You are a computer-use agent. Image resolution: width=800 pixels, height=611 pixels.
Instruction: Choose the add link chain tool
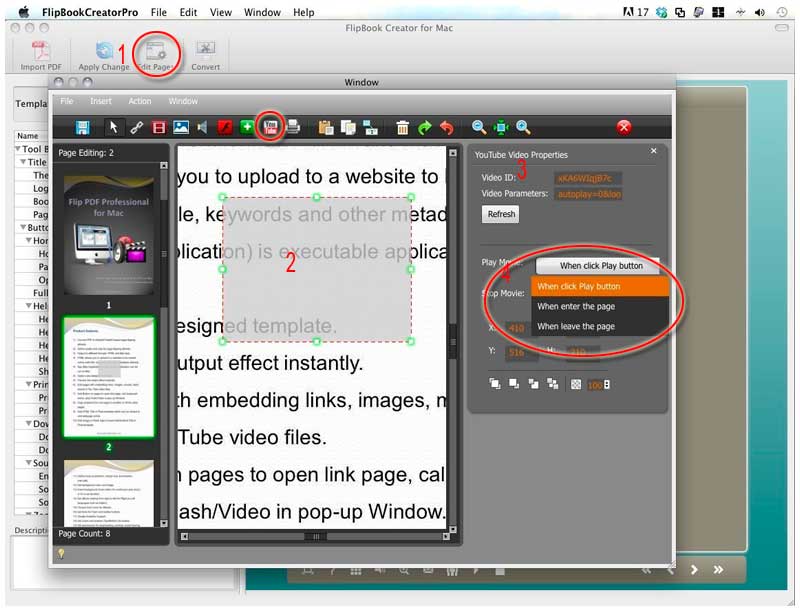136,128
